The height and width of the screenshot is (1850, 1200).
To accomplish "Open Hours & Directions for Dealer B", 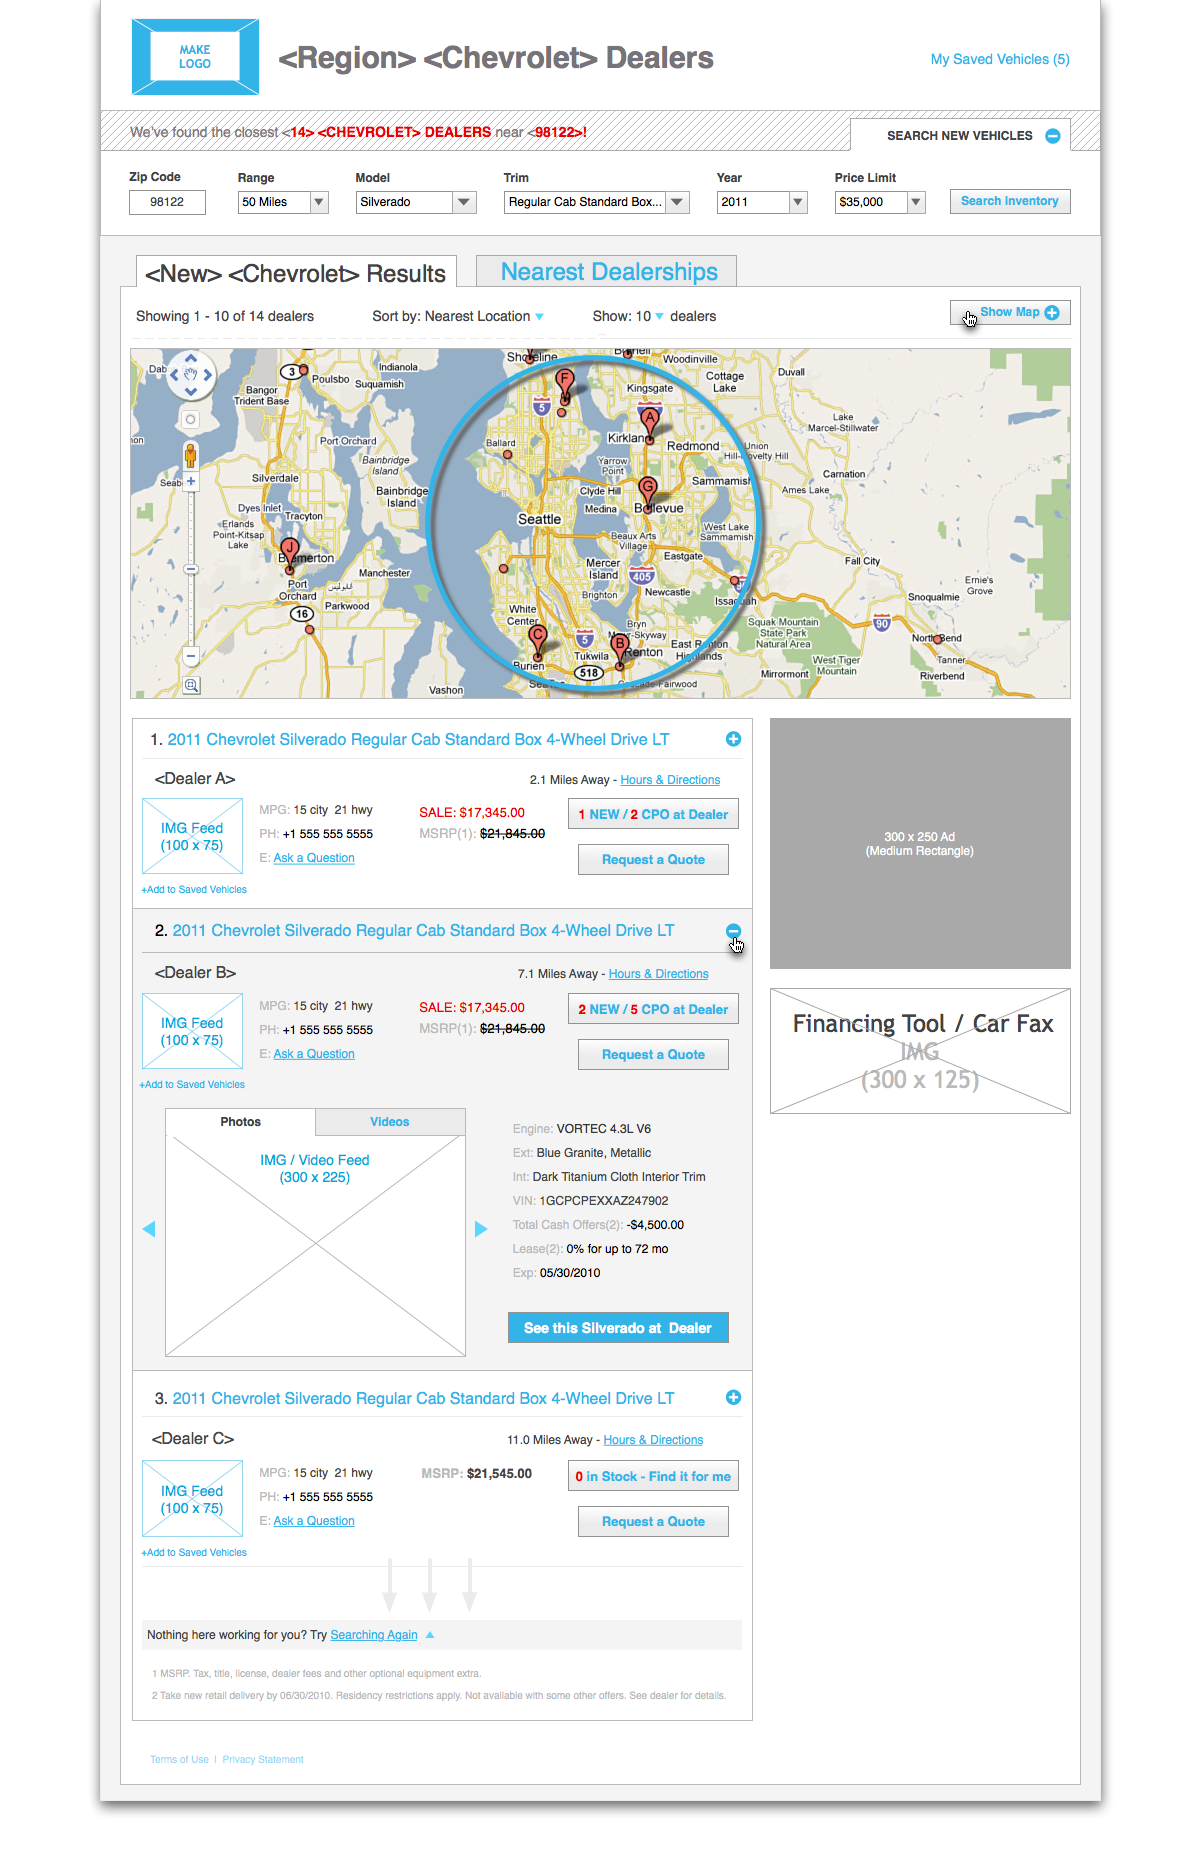I will 658,974.
